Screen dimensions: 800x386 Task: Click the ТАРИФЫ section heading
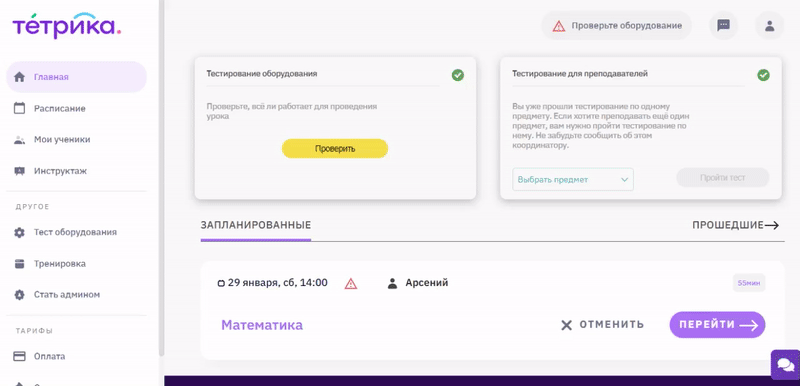click(x=34, y=331)
